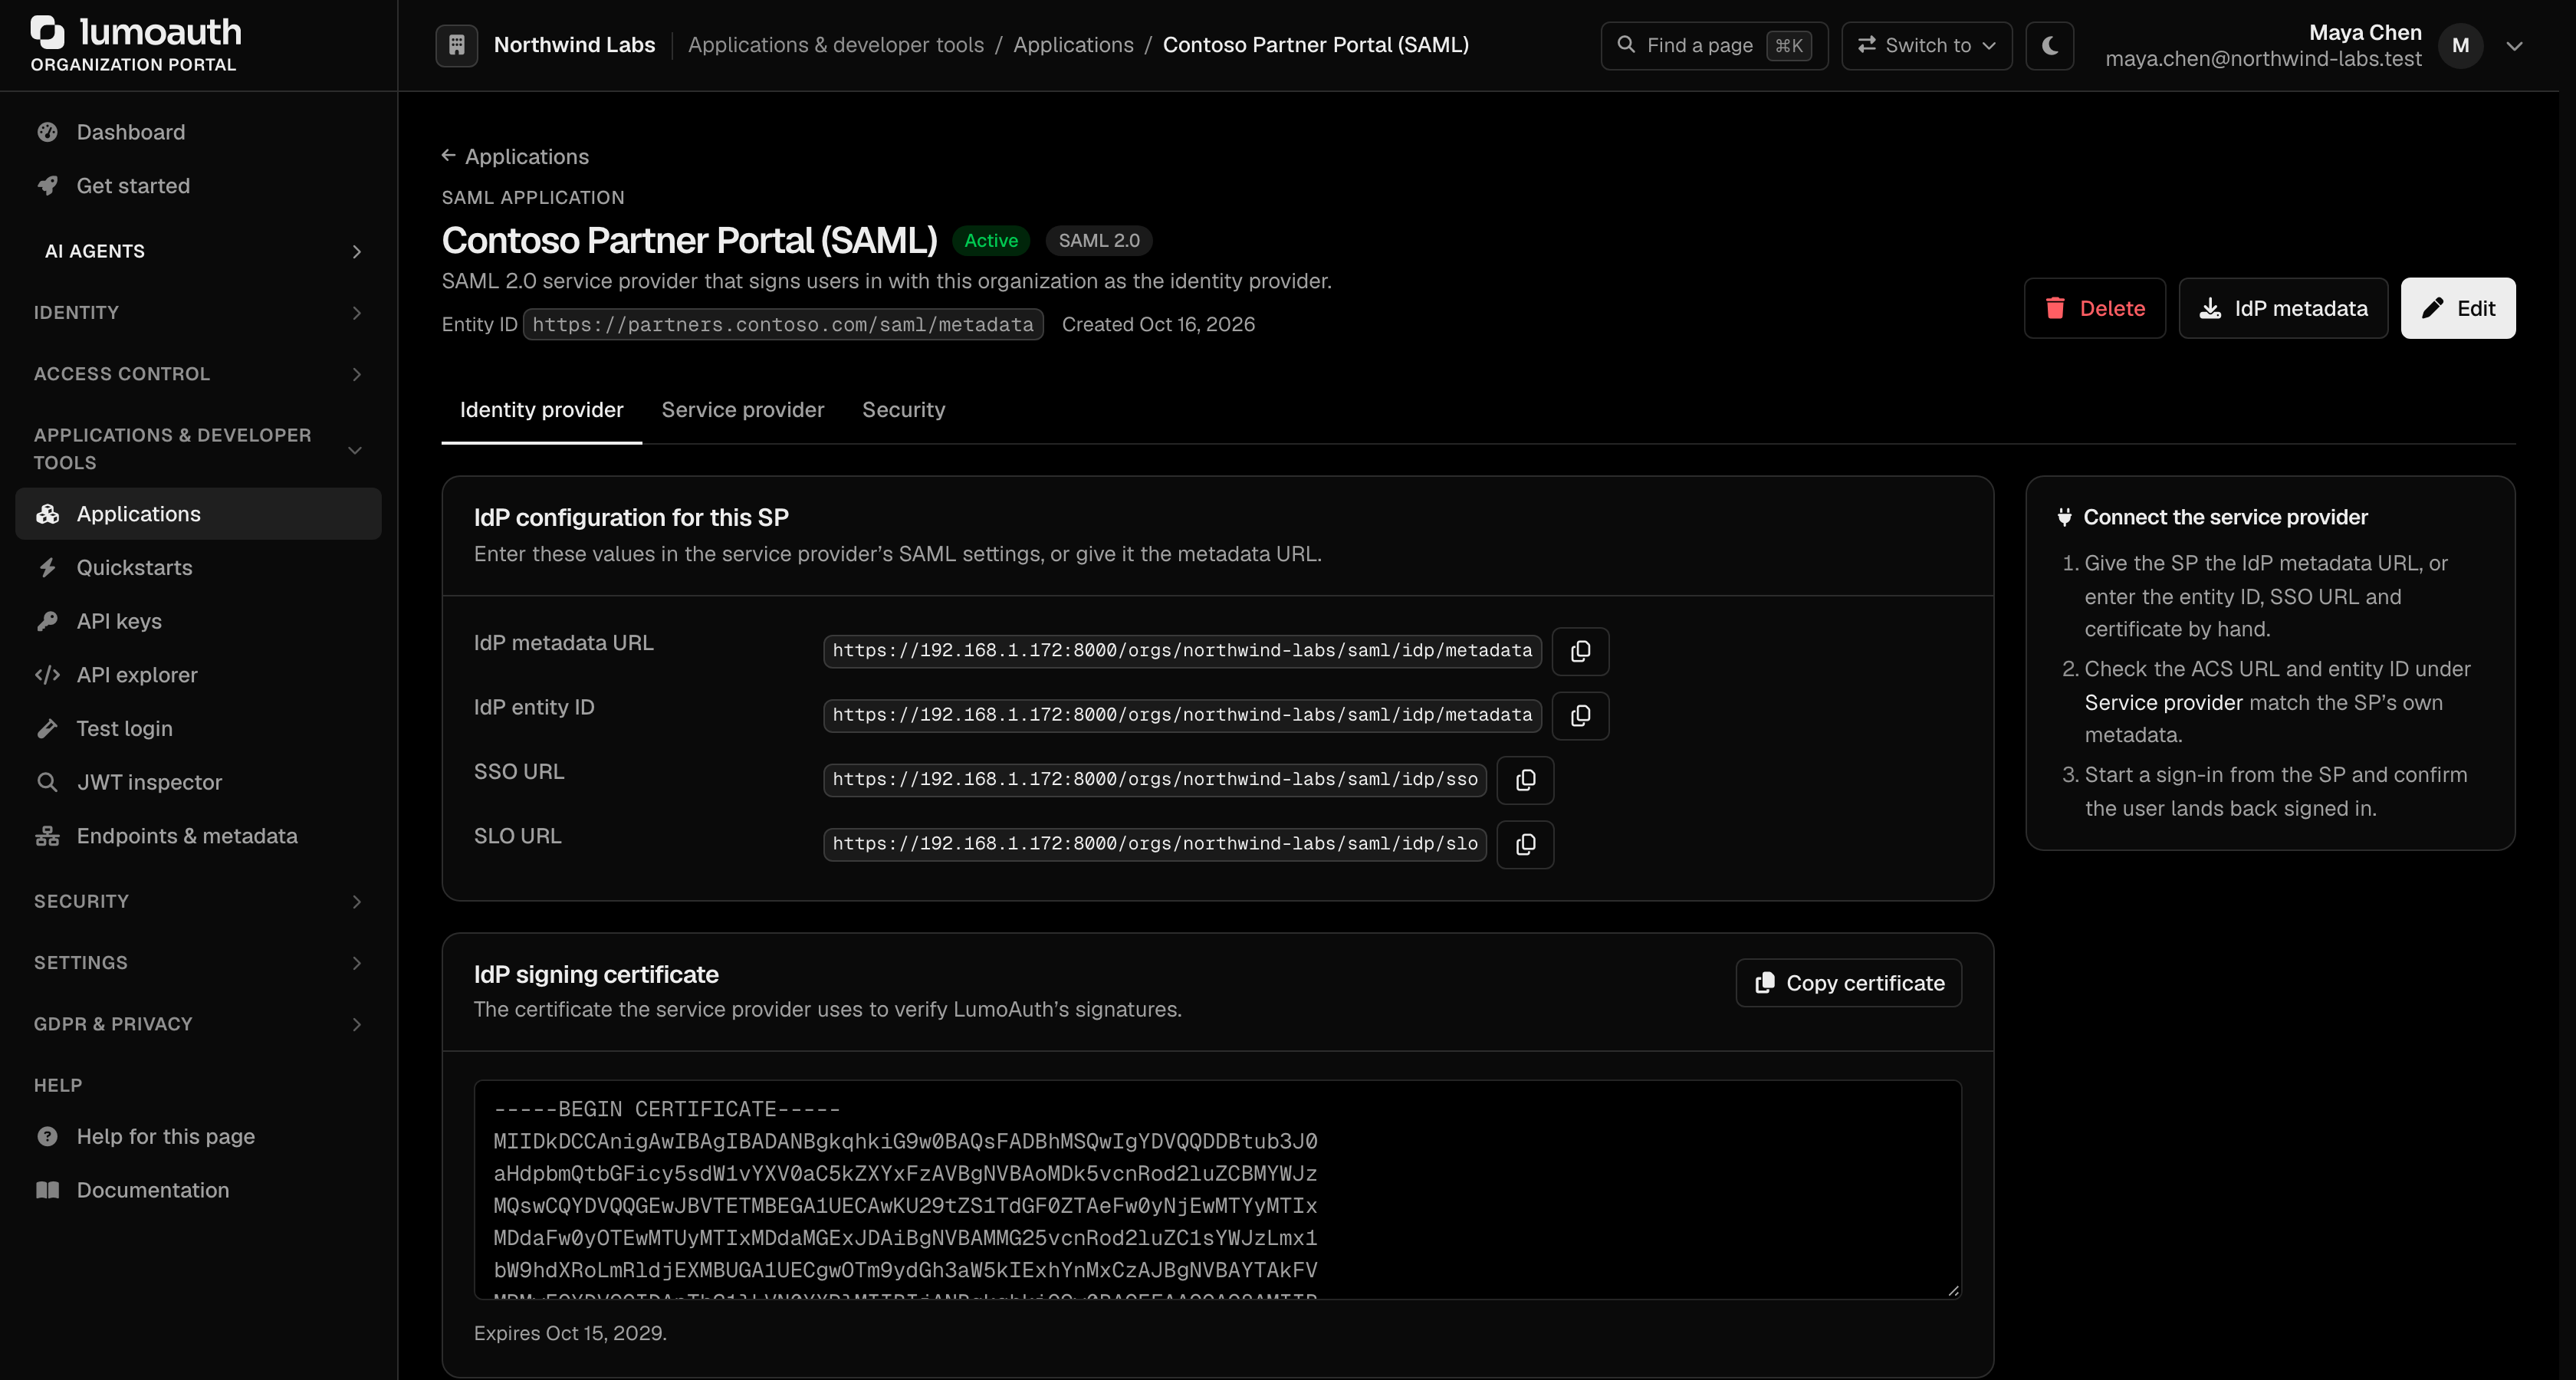This screenshot has height=1380, width=2576.
Task: Toggle dark mode with the moon icon
Action: pos(2049,45)
